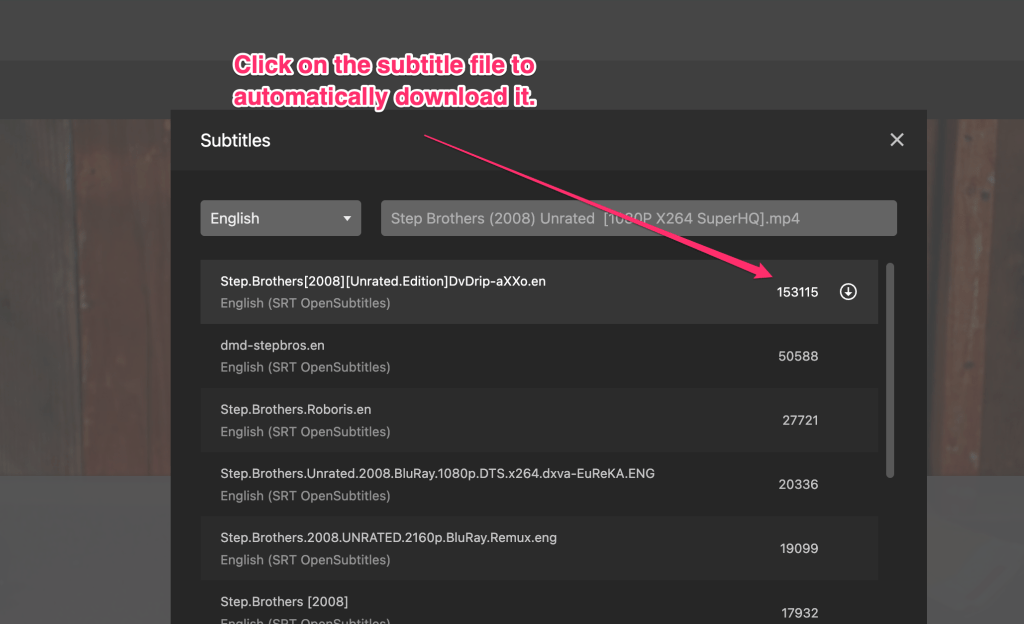The width and height of the screenshot is (1024, 624).
Task: Click the 27721 download count
Action: 800,420
